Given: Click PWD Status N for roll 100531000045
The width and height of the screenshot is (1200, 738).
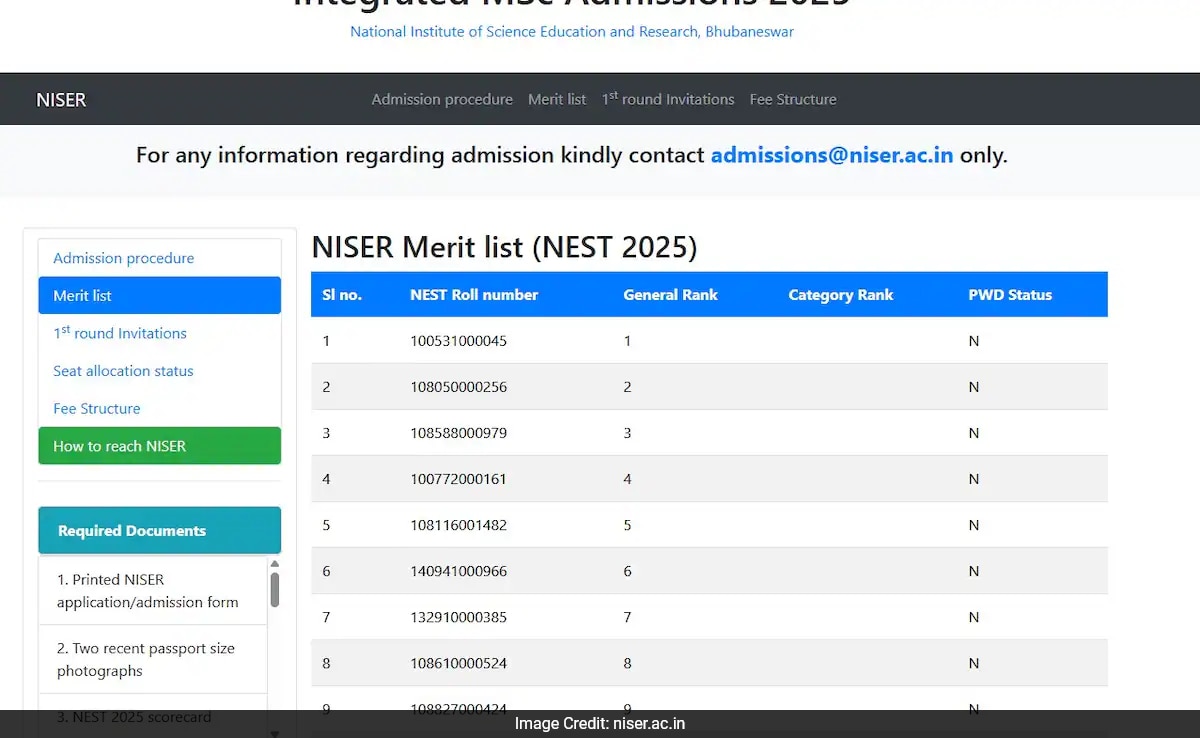Looking at the screenshot, I should 973,341.
